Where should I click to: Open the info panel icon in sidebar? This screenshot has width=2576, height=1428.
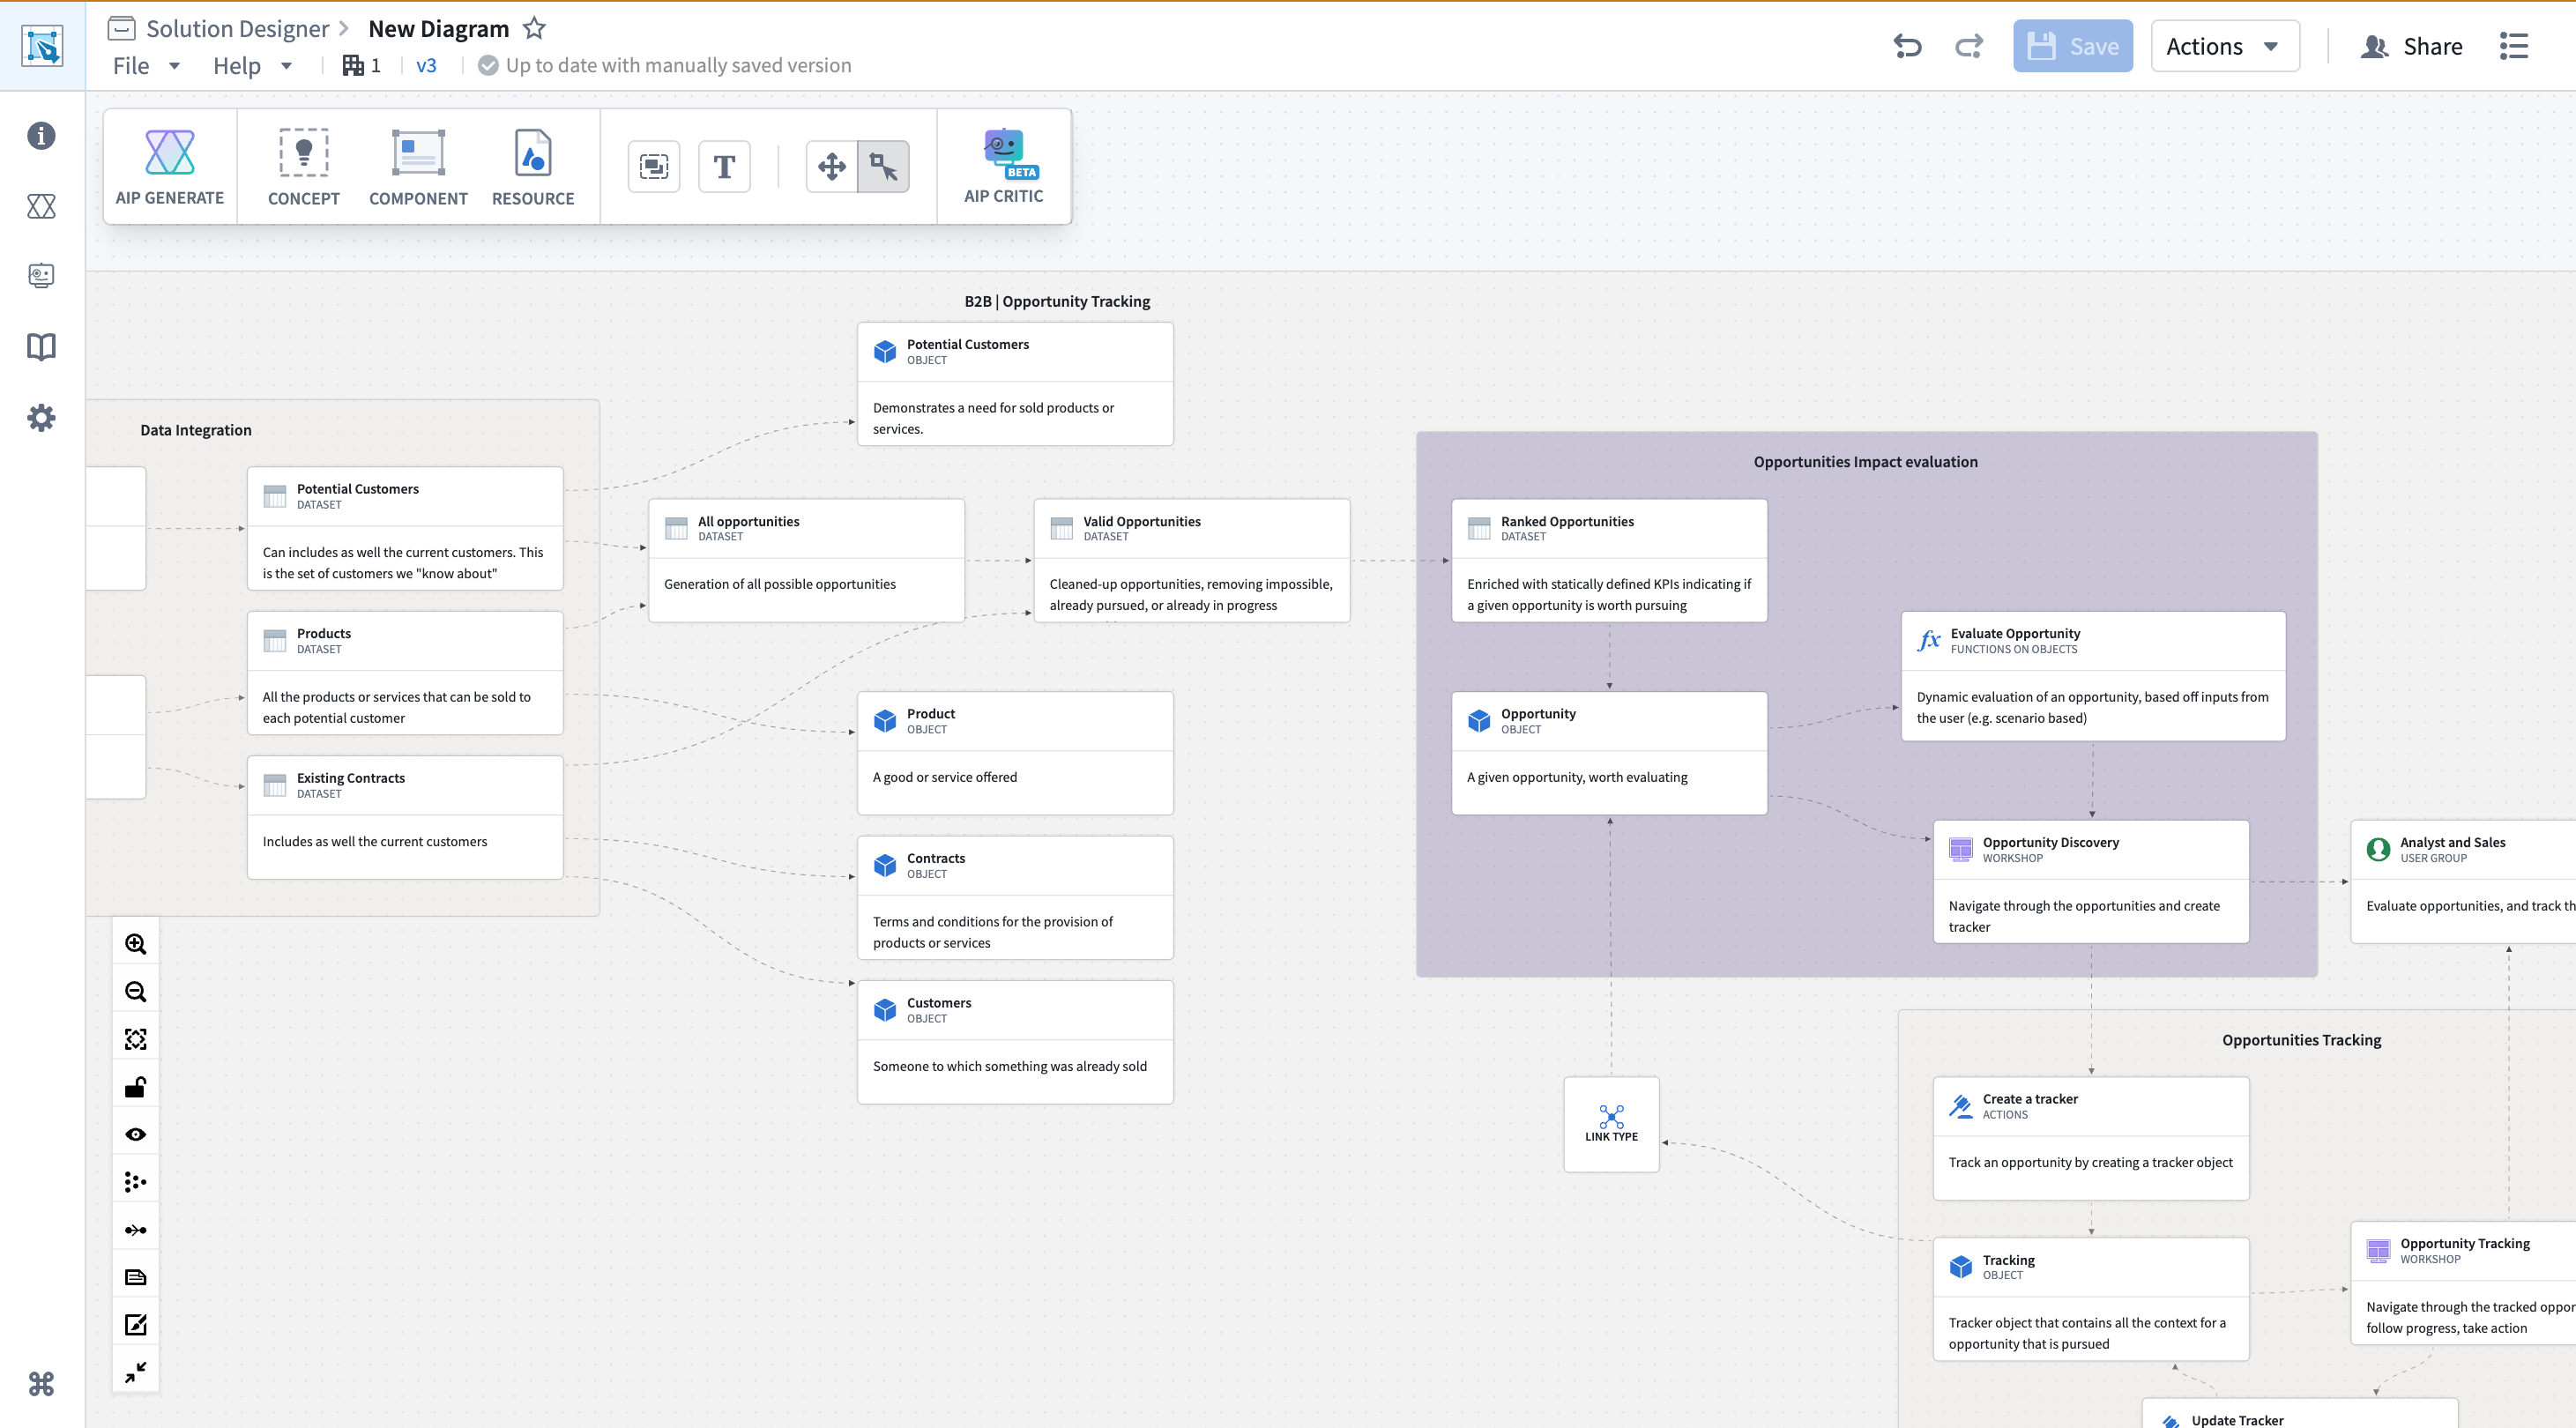pyautogui.click(x=41, y=135)
